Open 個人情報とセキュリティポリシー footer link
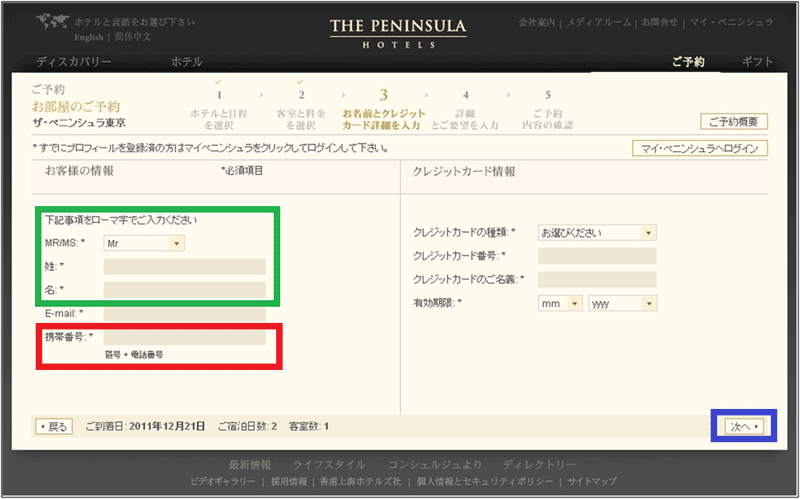The height and width of the screenshot is (499, 800). (485, 482)
